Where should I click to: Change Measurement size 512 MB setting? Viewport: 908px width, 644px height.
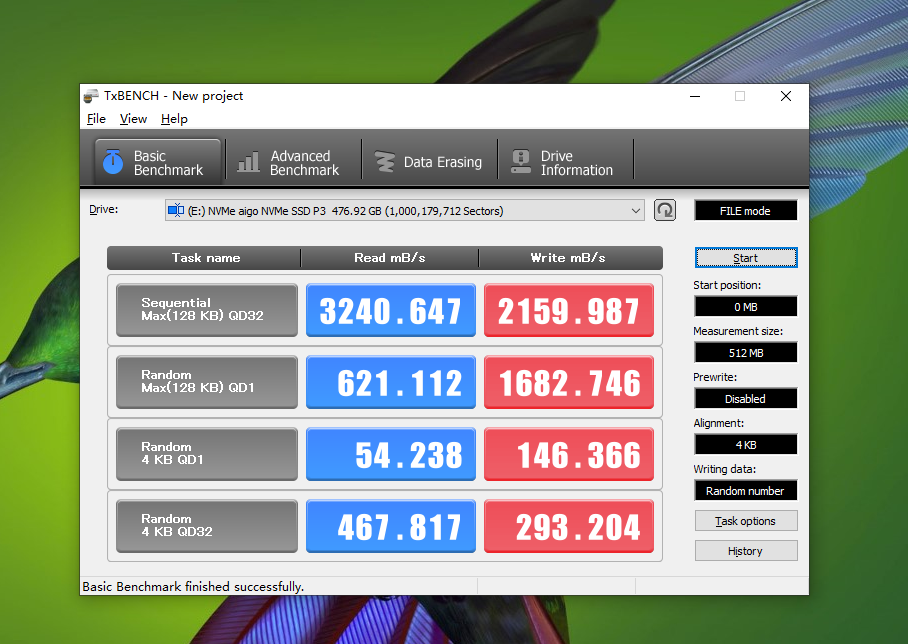point(746,353)
